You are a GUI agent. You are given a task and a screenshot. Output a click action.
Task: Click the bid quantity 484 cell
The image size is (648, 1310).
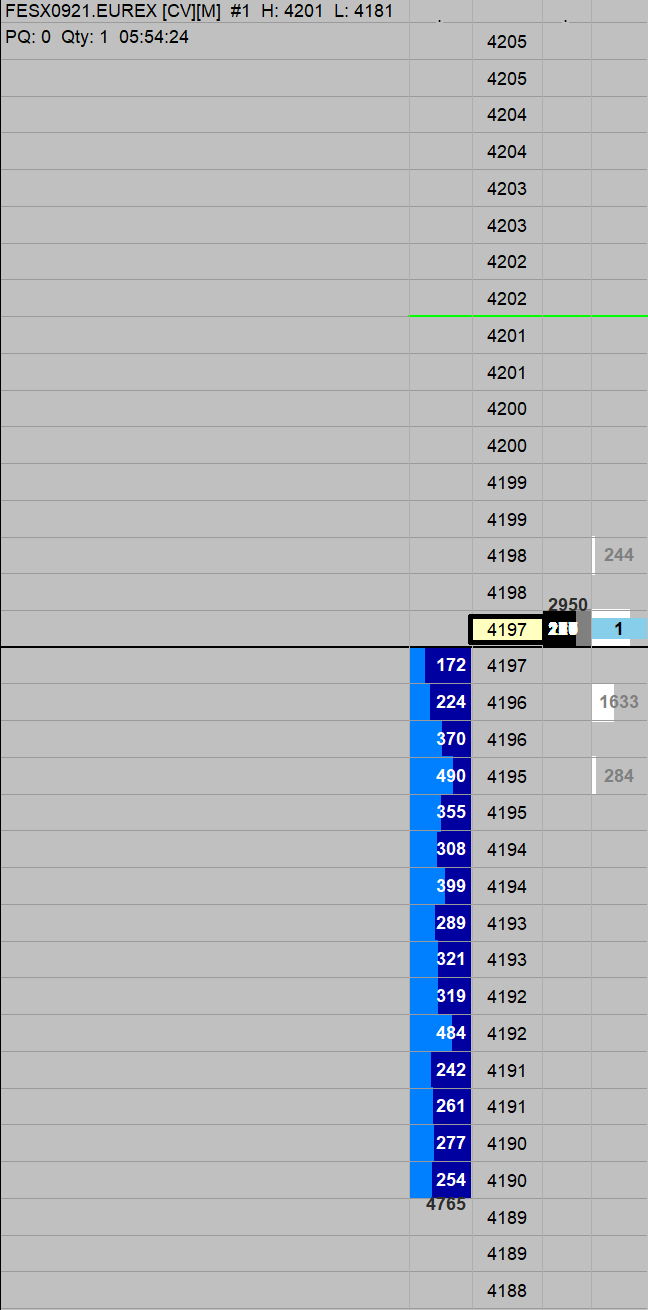click(441, 1033)
